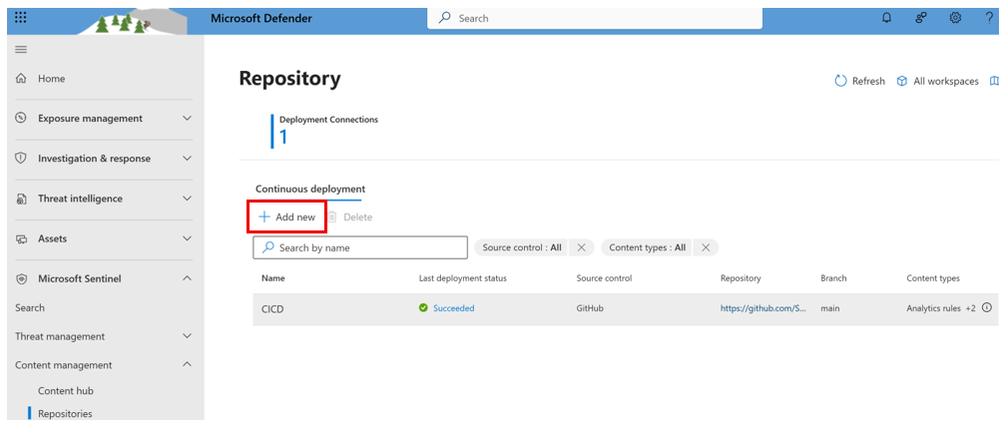Expand the Exposure management chevron
This screenshot has width=999, height=424.
187,119
